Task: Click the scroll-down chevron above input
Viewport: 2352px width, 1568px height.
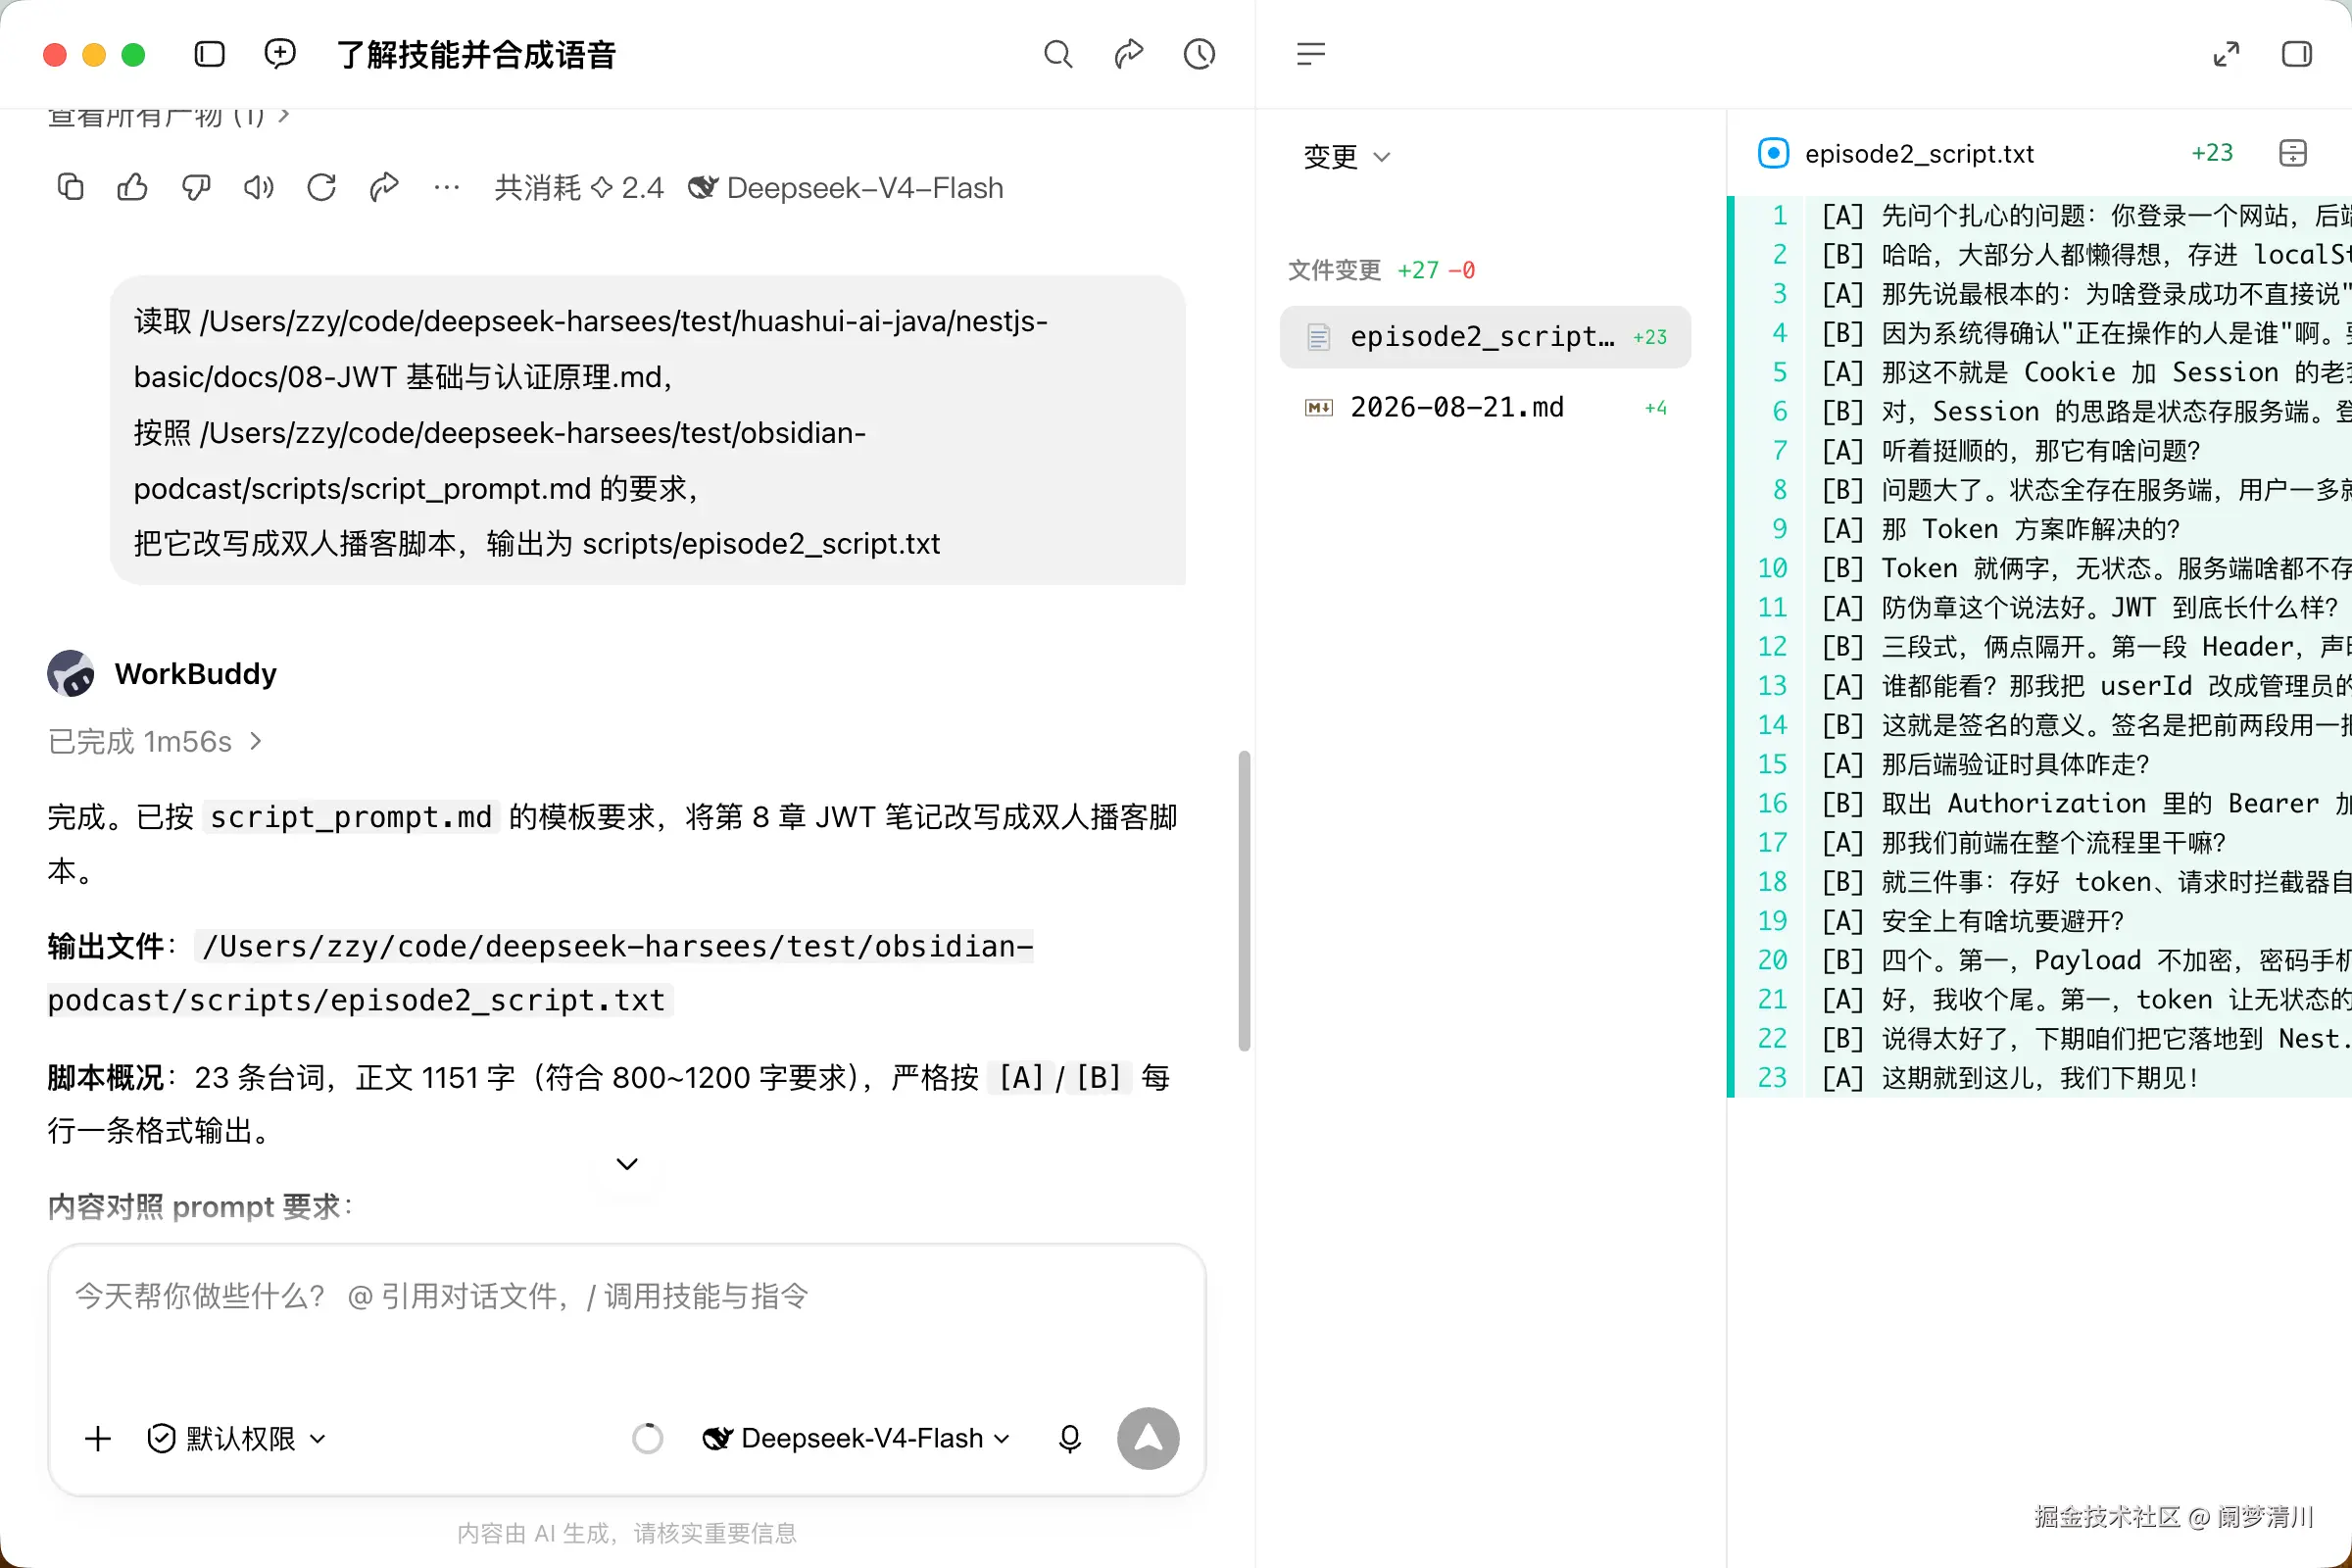Action: pos(627,1164)
